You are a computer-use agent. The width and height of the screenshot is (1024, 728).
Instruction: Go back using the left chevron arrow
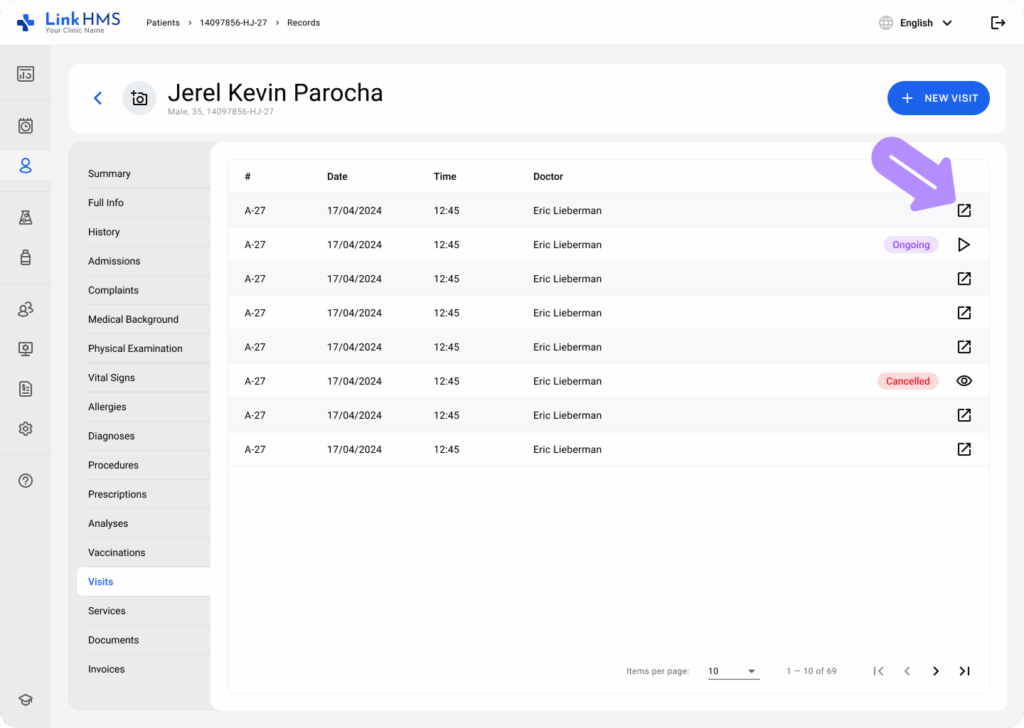coord(98,98)
